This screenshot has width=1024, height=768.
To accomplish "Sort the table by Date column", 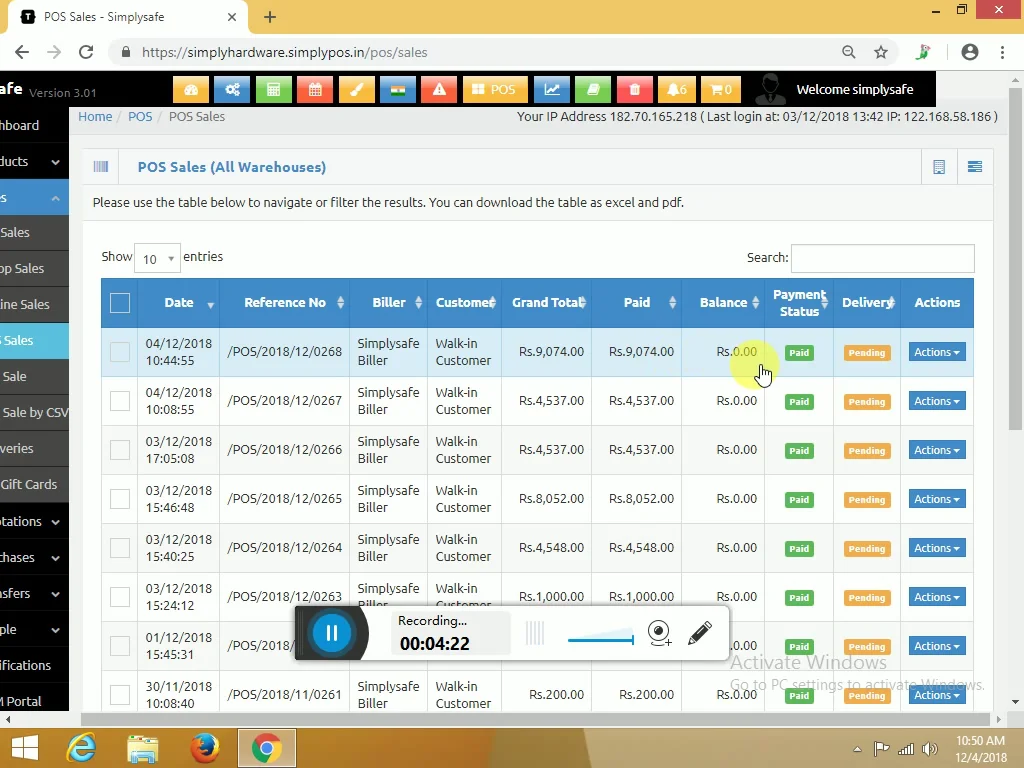I will [178, 303].
